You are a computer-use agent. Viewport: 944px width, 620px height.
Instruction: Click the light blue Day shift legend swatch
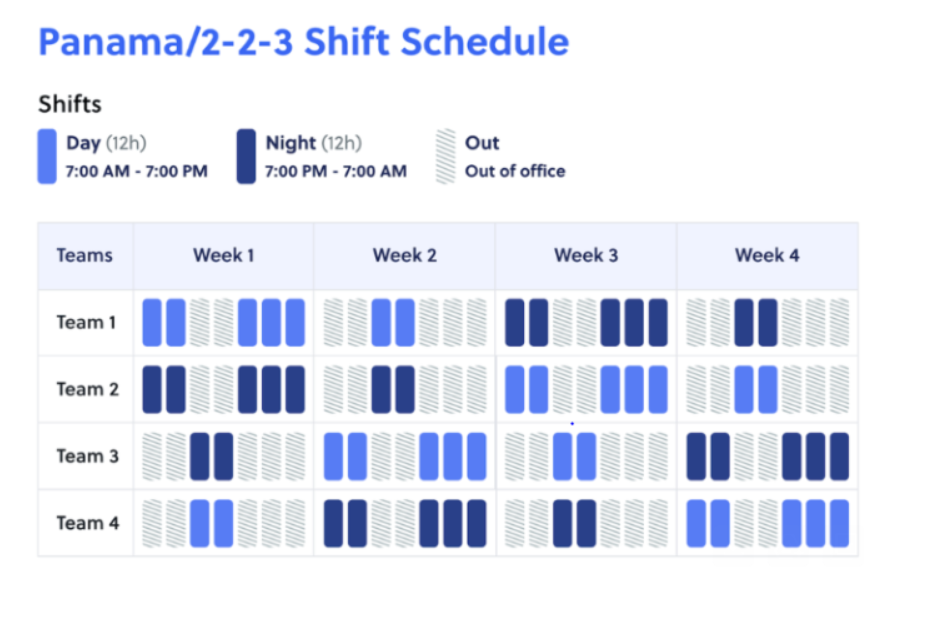click(x=47, y=156)
